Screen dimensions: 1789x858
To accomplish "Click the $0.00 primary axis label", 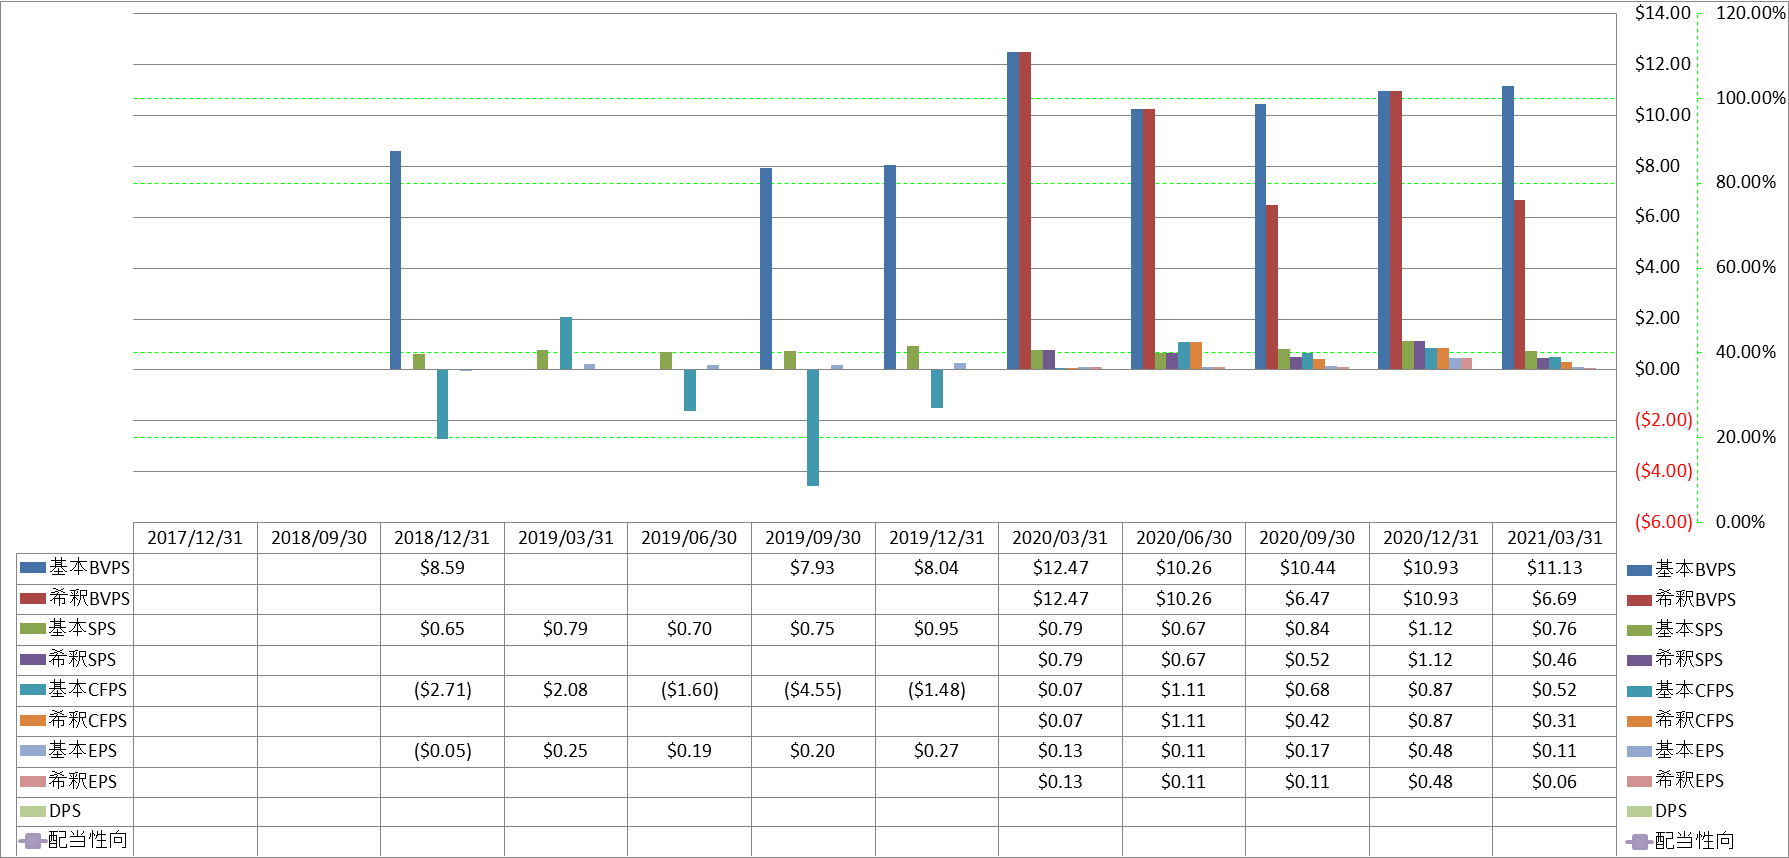I will pyautogui.click(x=1657, y=369).
